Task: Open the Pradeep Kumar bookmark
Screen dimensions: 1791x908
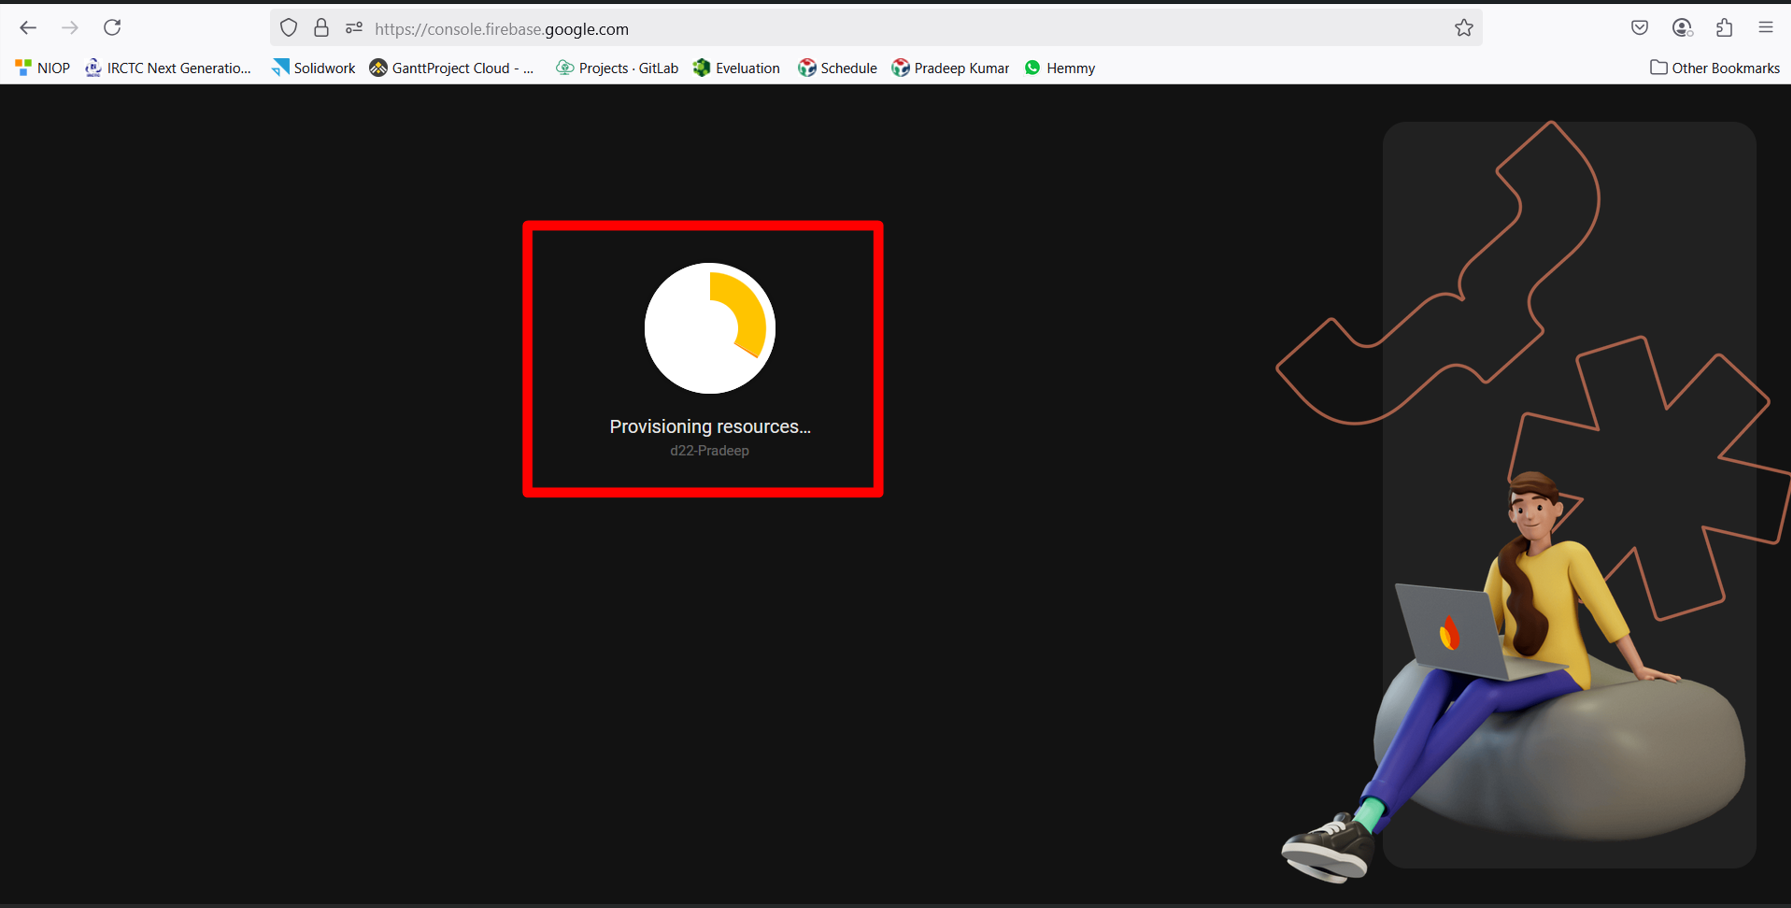Action: (x=951, y=68)
